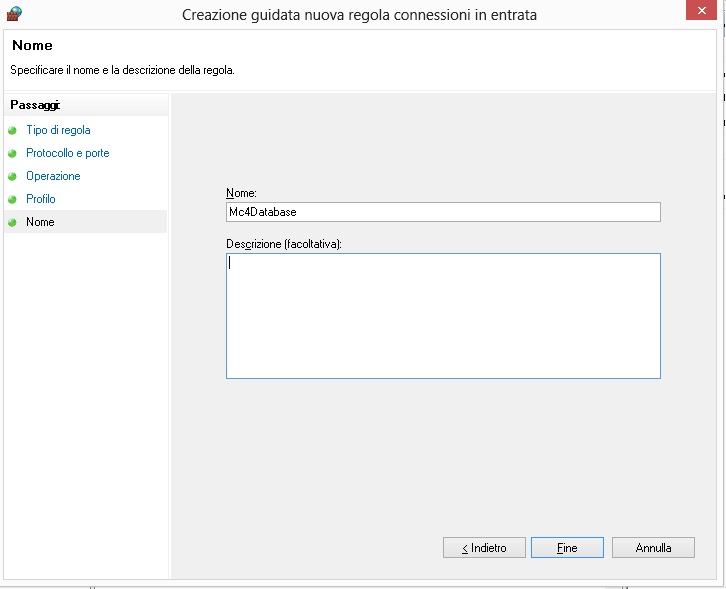Focus the Descrizione (facoltativa) text area
This screenshot has width=726, height=589.
(x=443, y=316)
